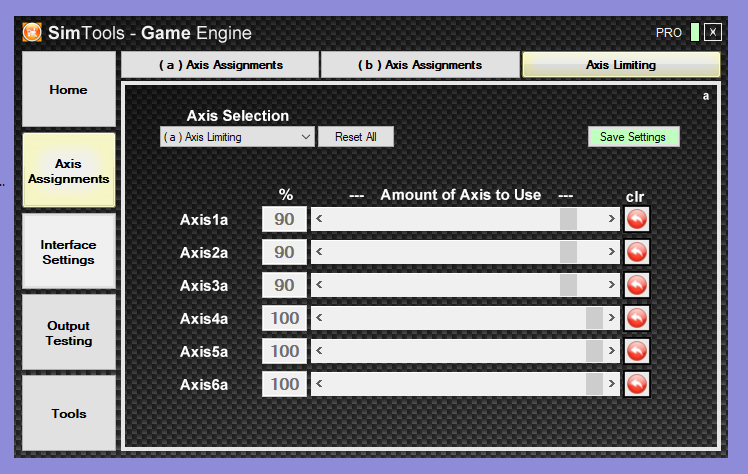
Task: Switch to the (b) Axis Assignments tab
Action: click(x=420, y=65)
